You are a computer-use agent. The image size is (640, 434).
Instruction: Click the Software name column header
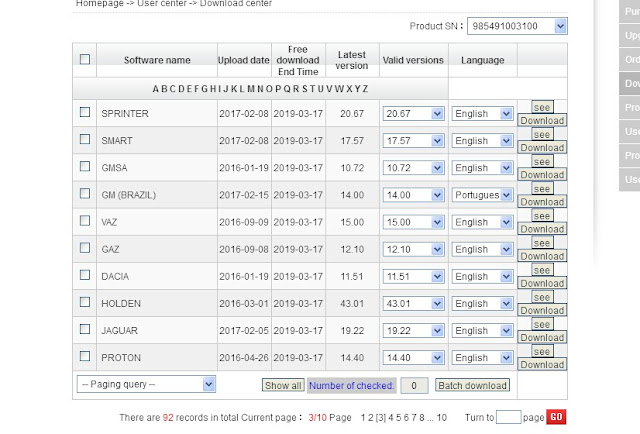tap(157, 60)
